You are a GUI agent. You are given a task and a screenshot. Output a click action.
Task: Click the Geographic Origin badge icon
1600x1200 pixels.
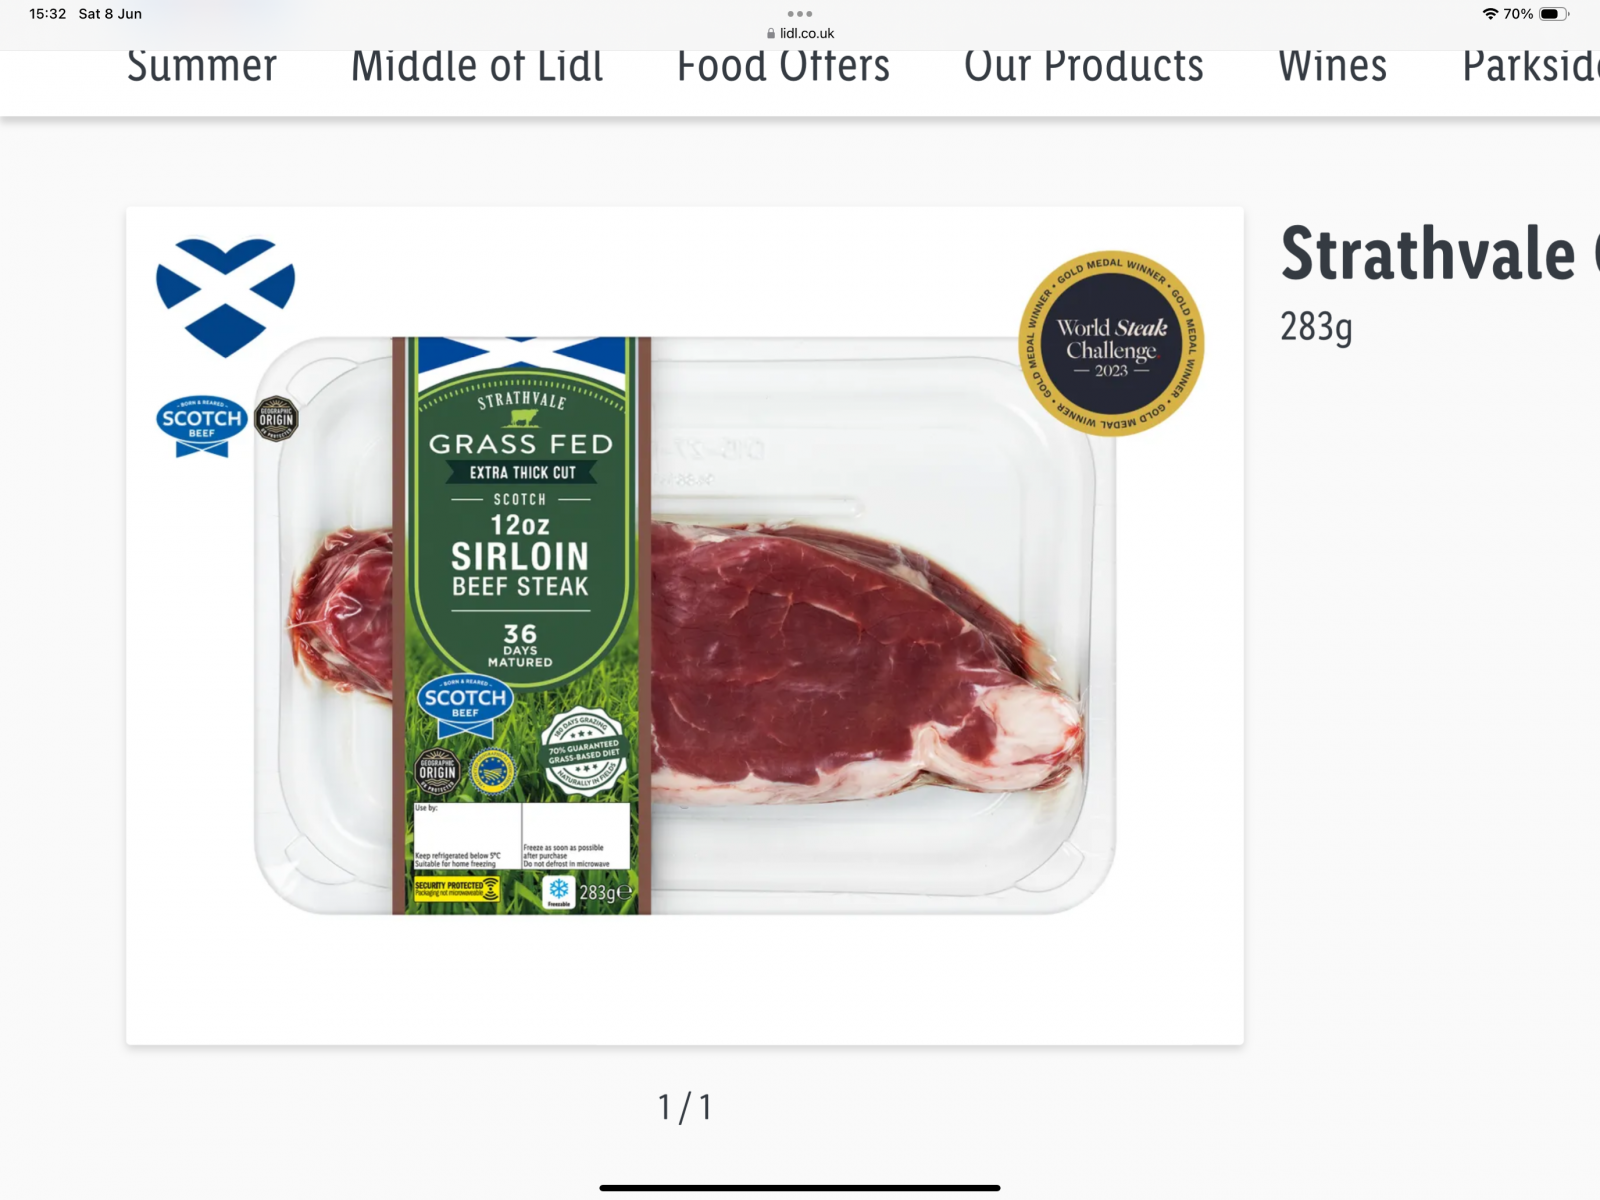point(276,419)
